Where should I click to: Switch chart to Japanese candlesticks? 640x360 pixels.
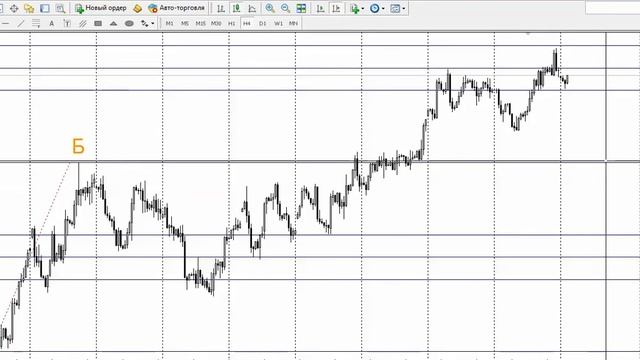click(x=236, y=8)
